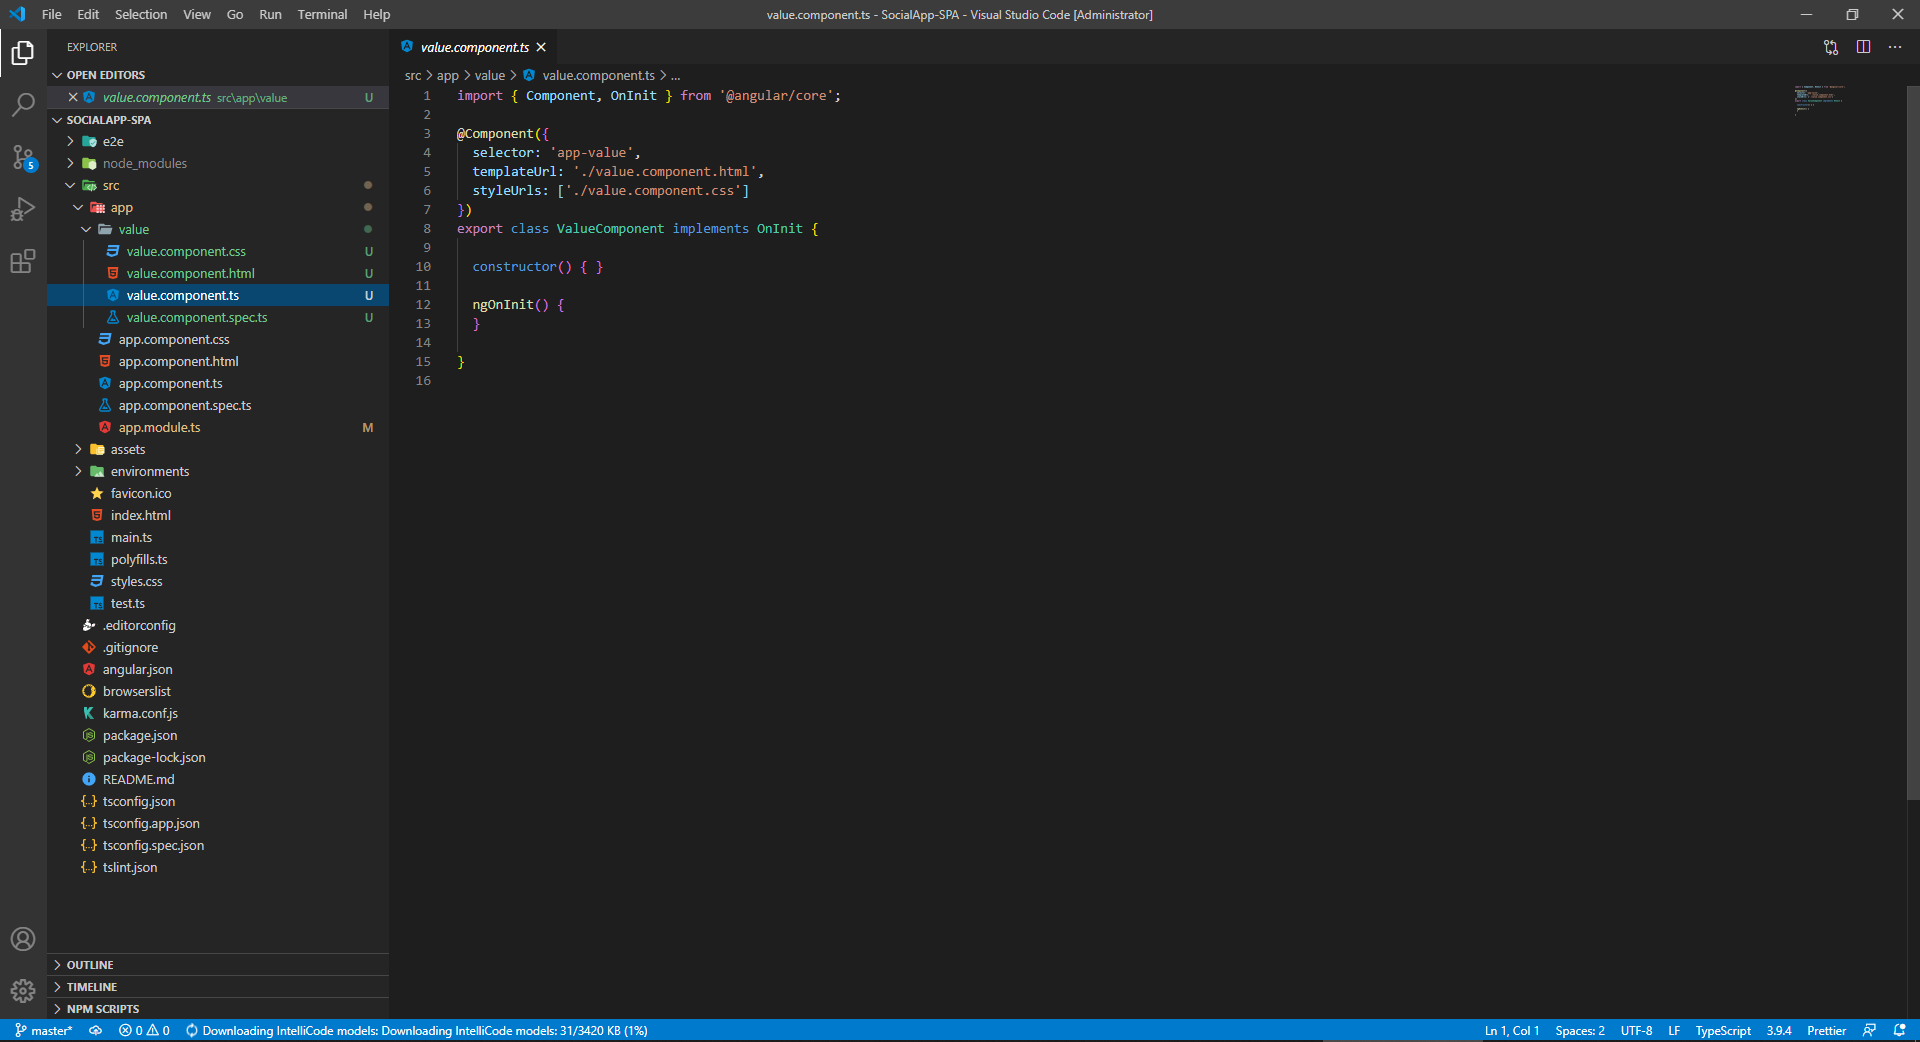Expand the Timeline panel
The image size is (1920, 1042).
(x=218, y=987)
